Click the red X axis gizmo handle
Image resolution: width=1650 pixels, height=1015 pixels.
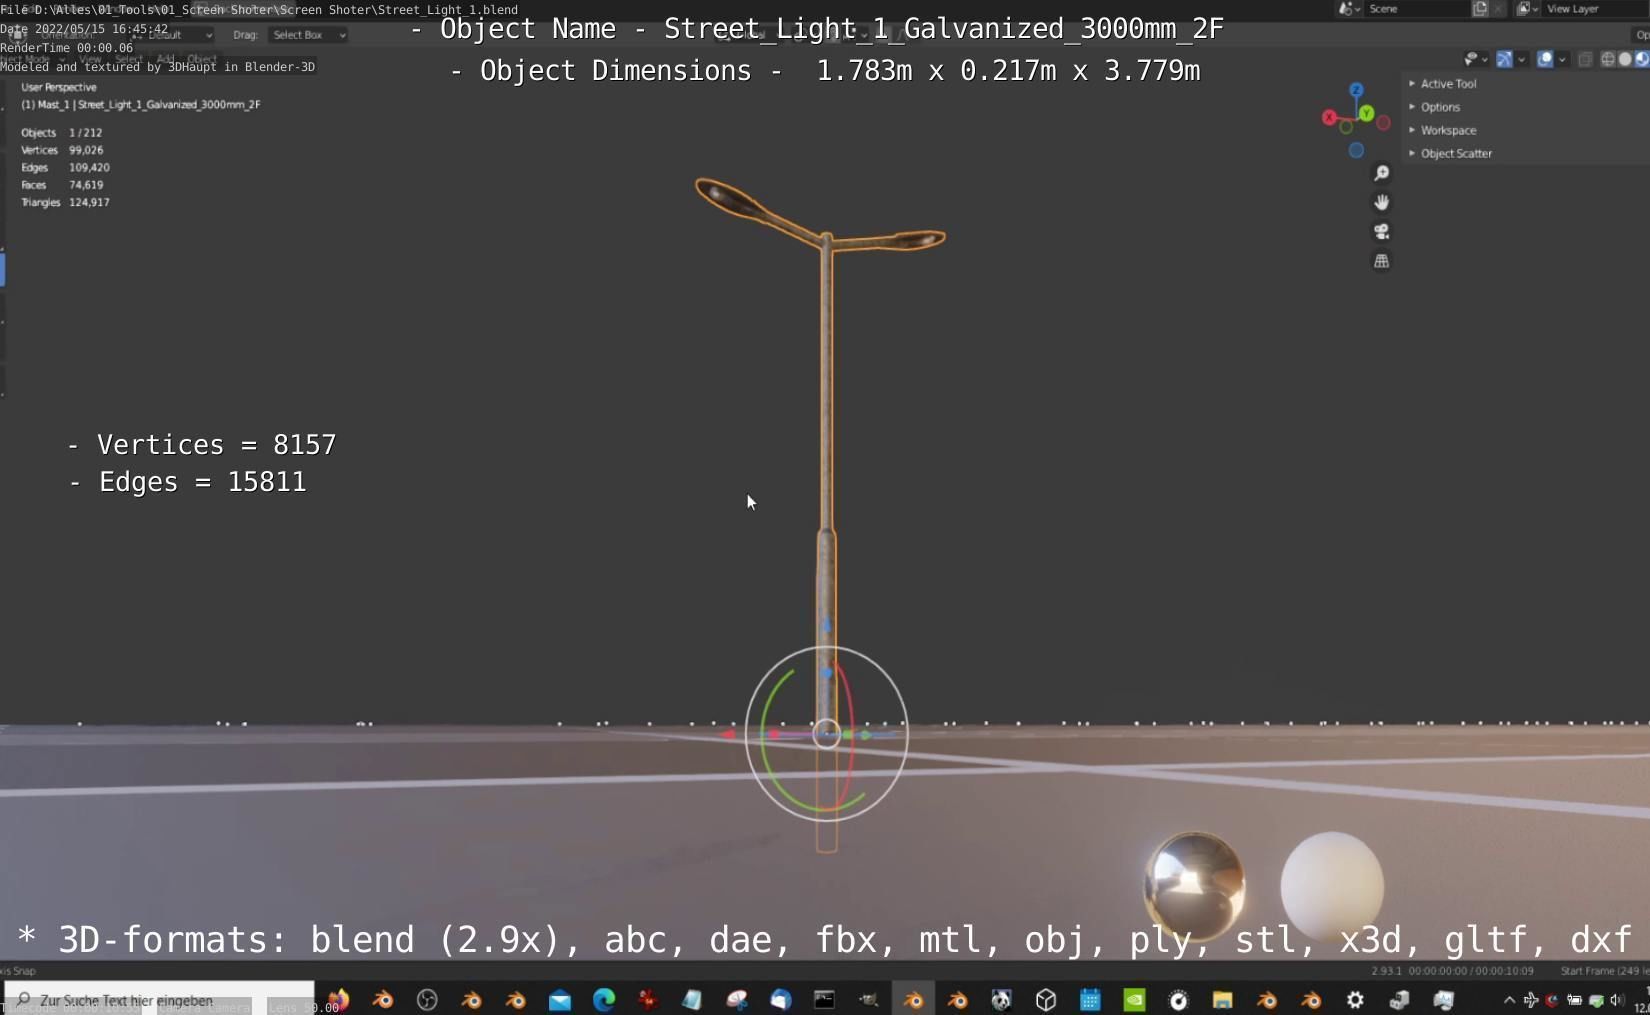point(1329,118)
